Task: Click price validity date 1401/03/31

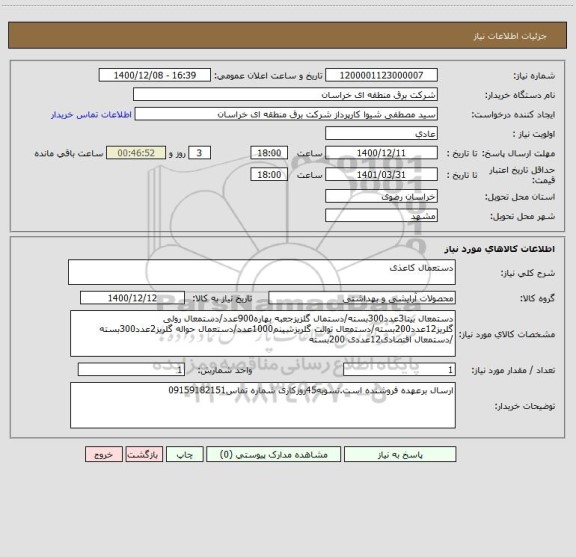Action: (x=381, y=175)
